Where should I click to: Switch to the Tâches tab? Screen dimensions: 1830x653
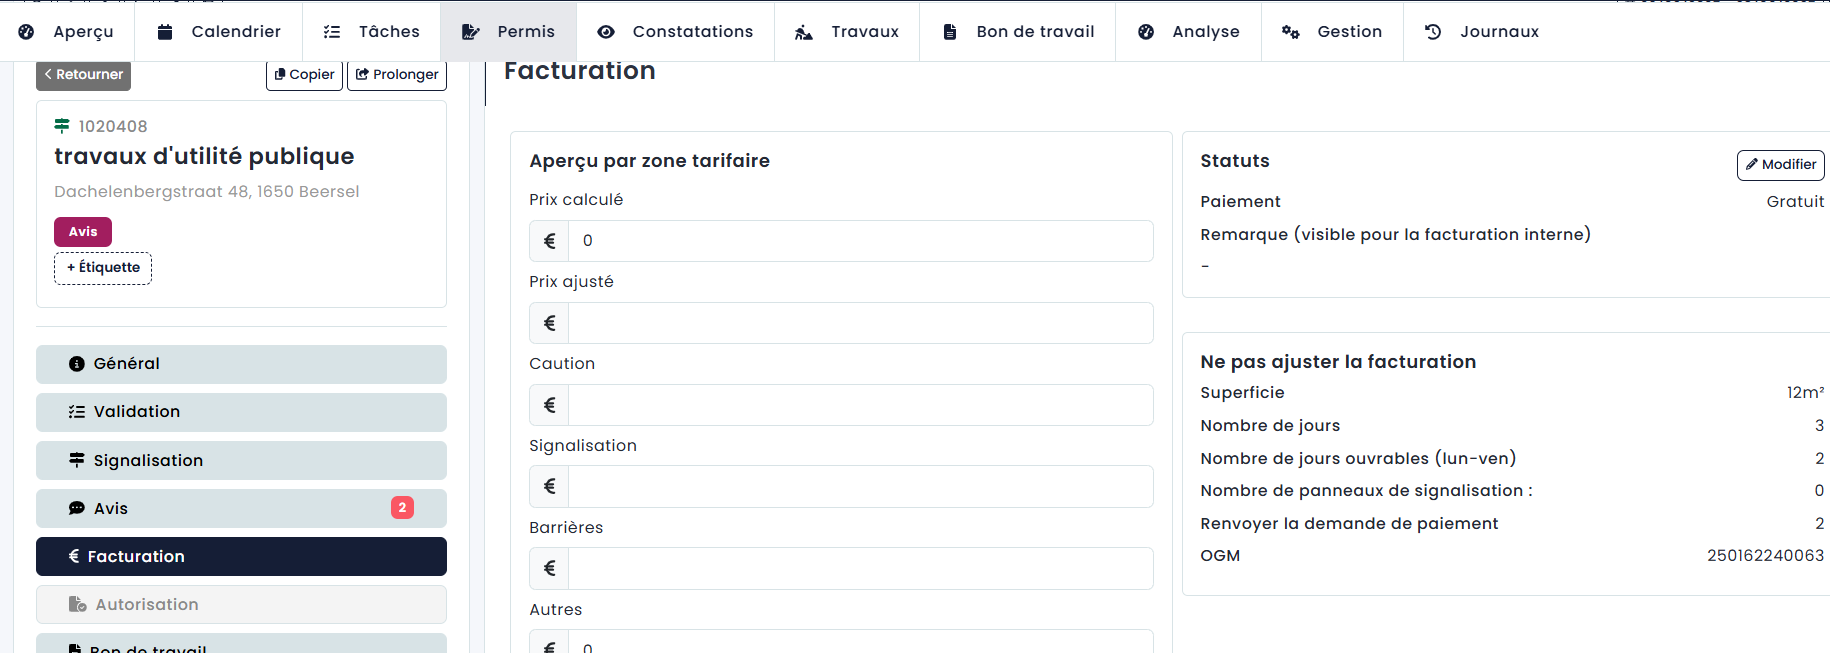point(371,32)
